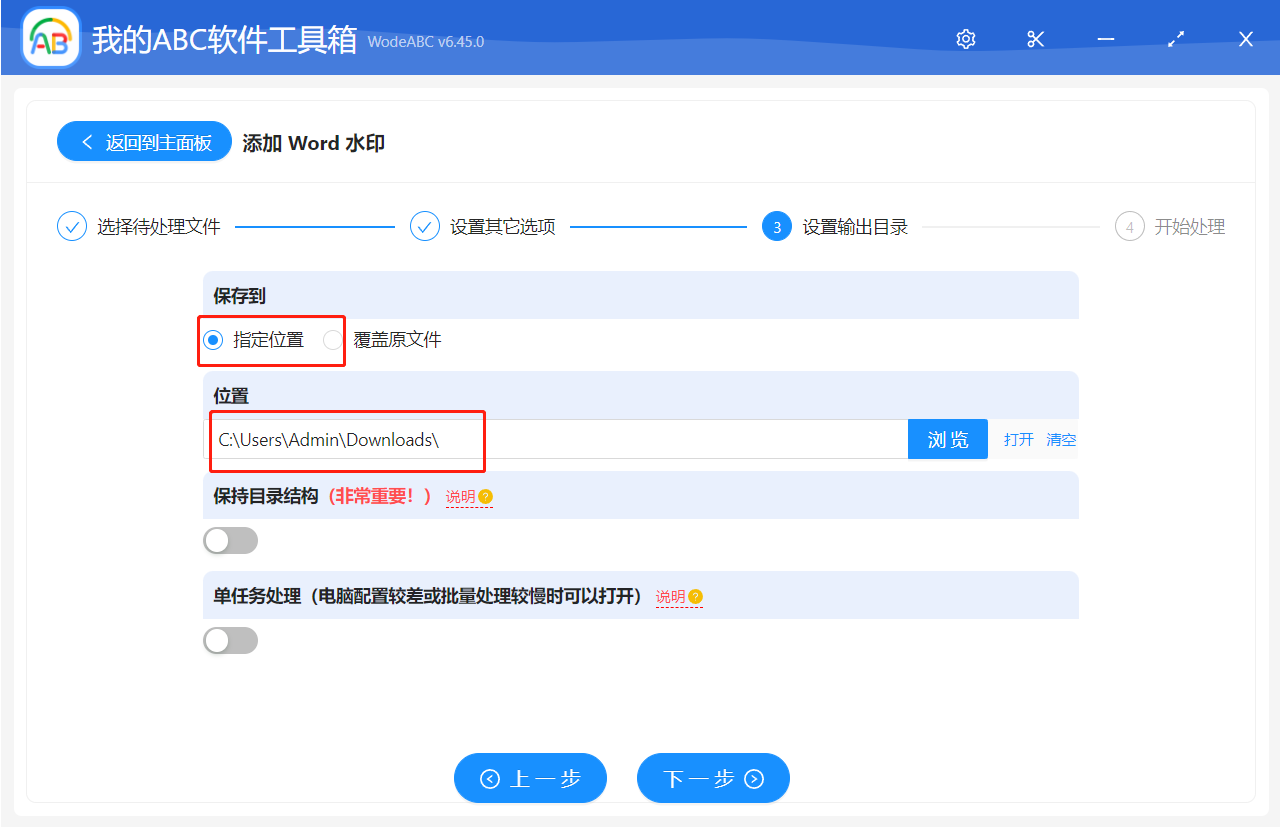
Task: Enable the 保持目录结构 toggle
Action: pyautogui.click(x=230, y=540)
